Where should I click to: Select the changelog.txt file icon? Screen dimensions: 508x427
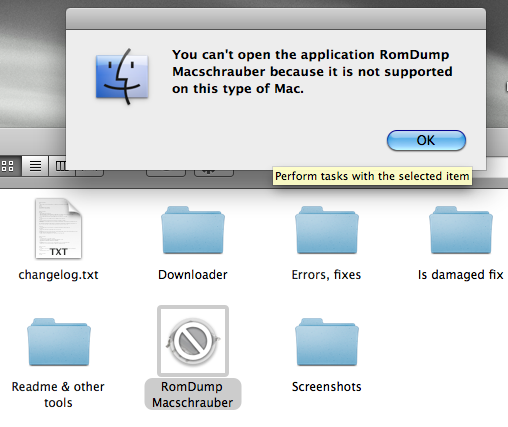[x=58, y=229]
